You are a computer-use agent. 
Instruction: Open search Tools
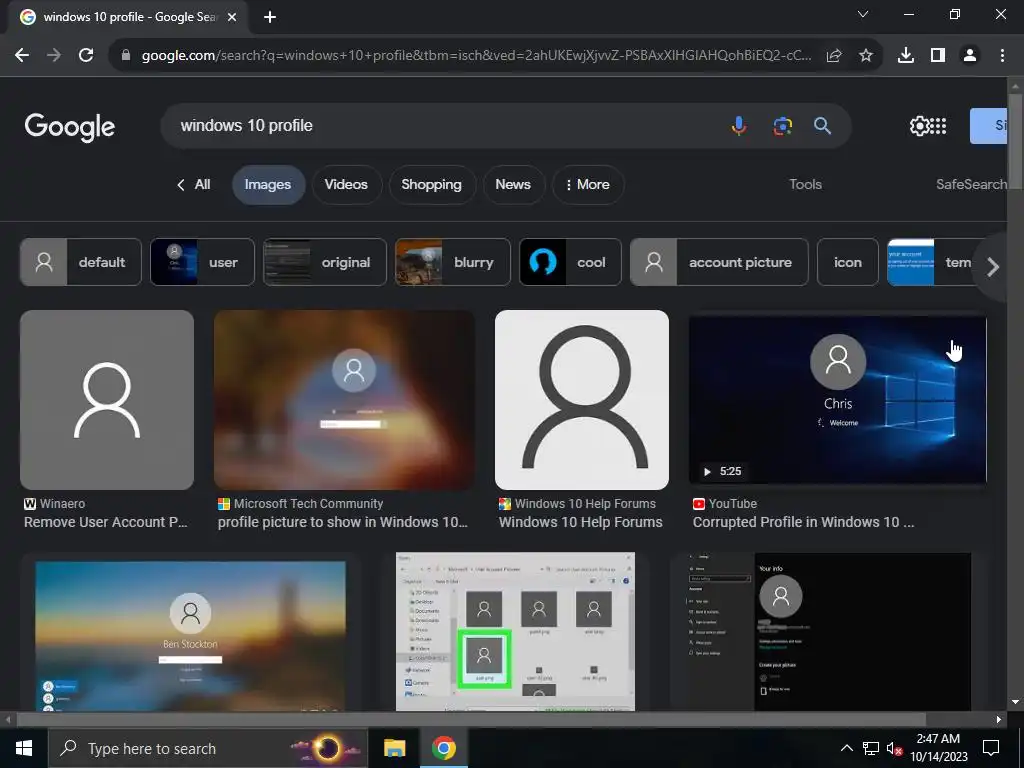click(x=805, y=185)
